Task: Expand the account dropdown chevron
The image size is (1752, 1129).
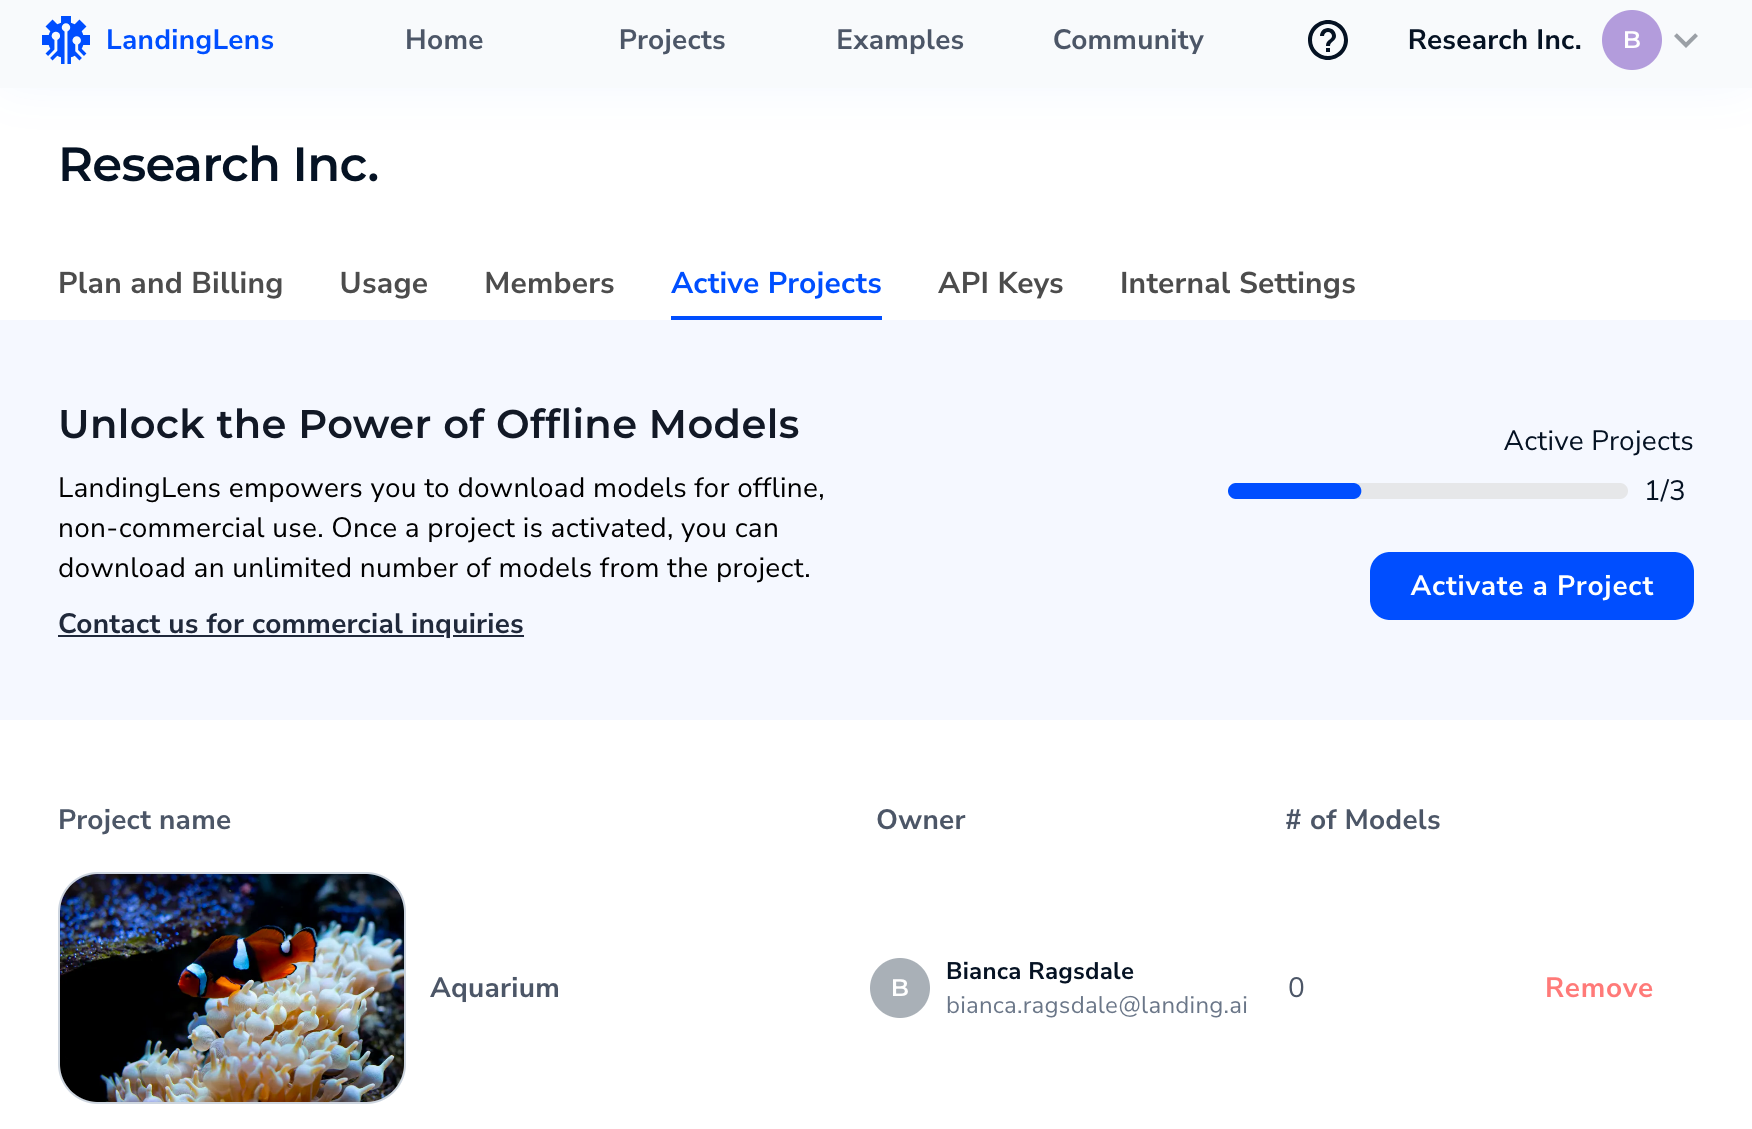Action: coord(1686,40)
